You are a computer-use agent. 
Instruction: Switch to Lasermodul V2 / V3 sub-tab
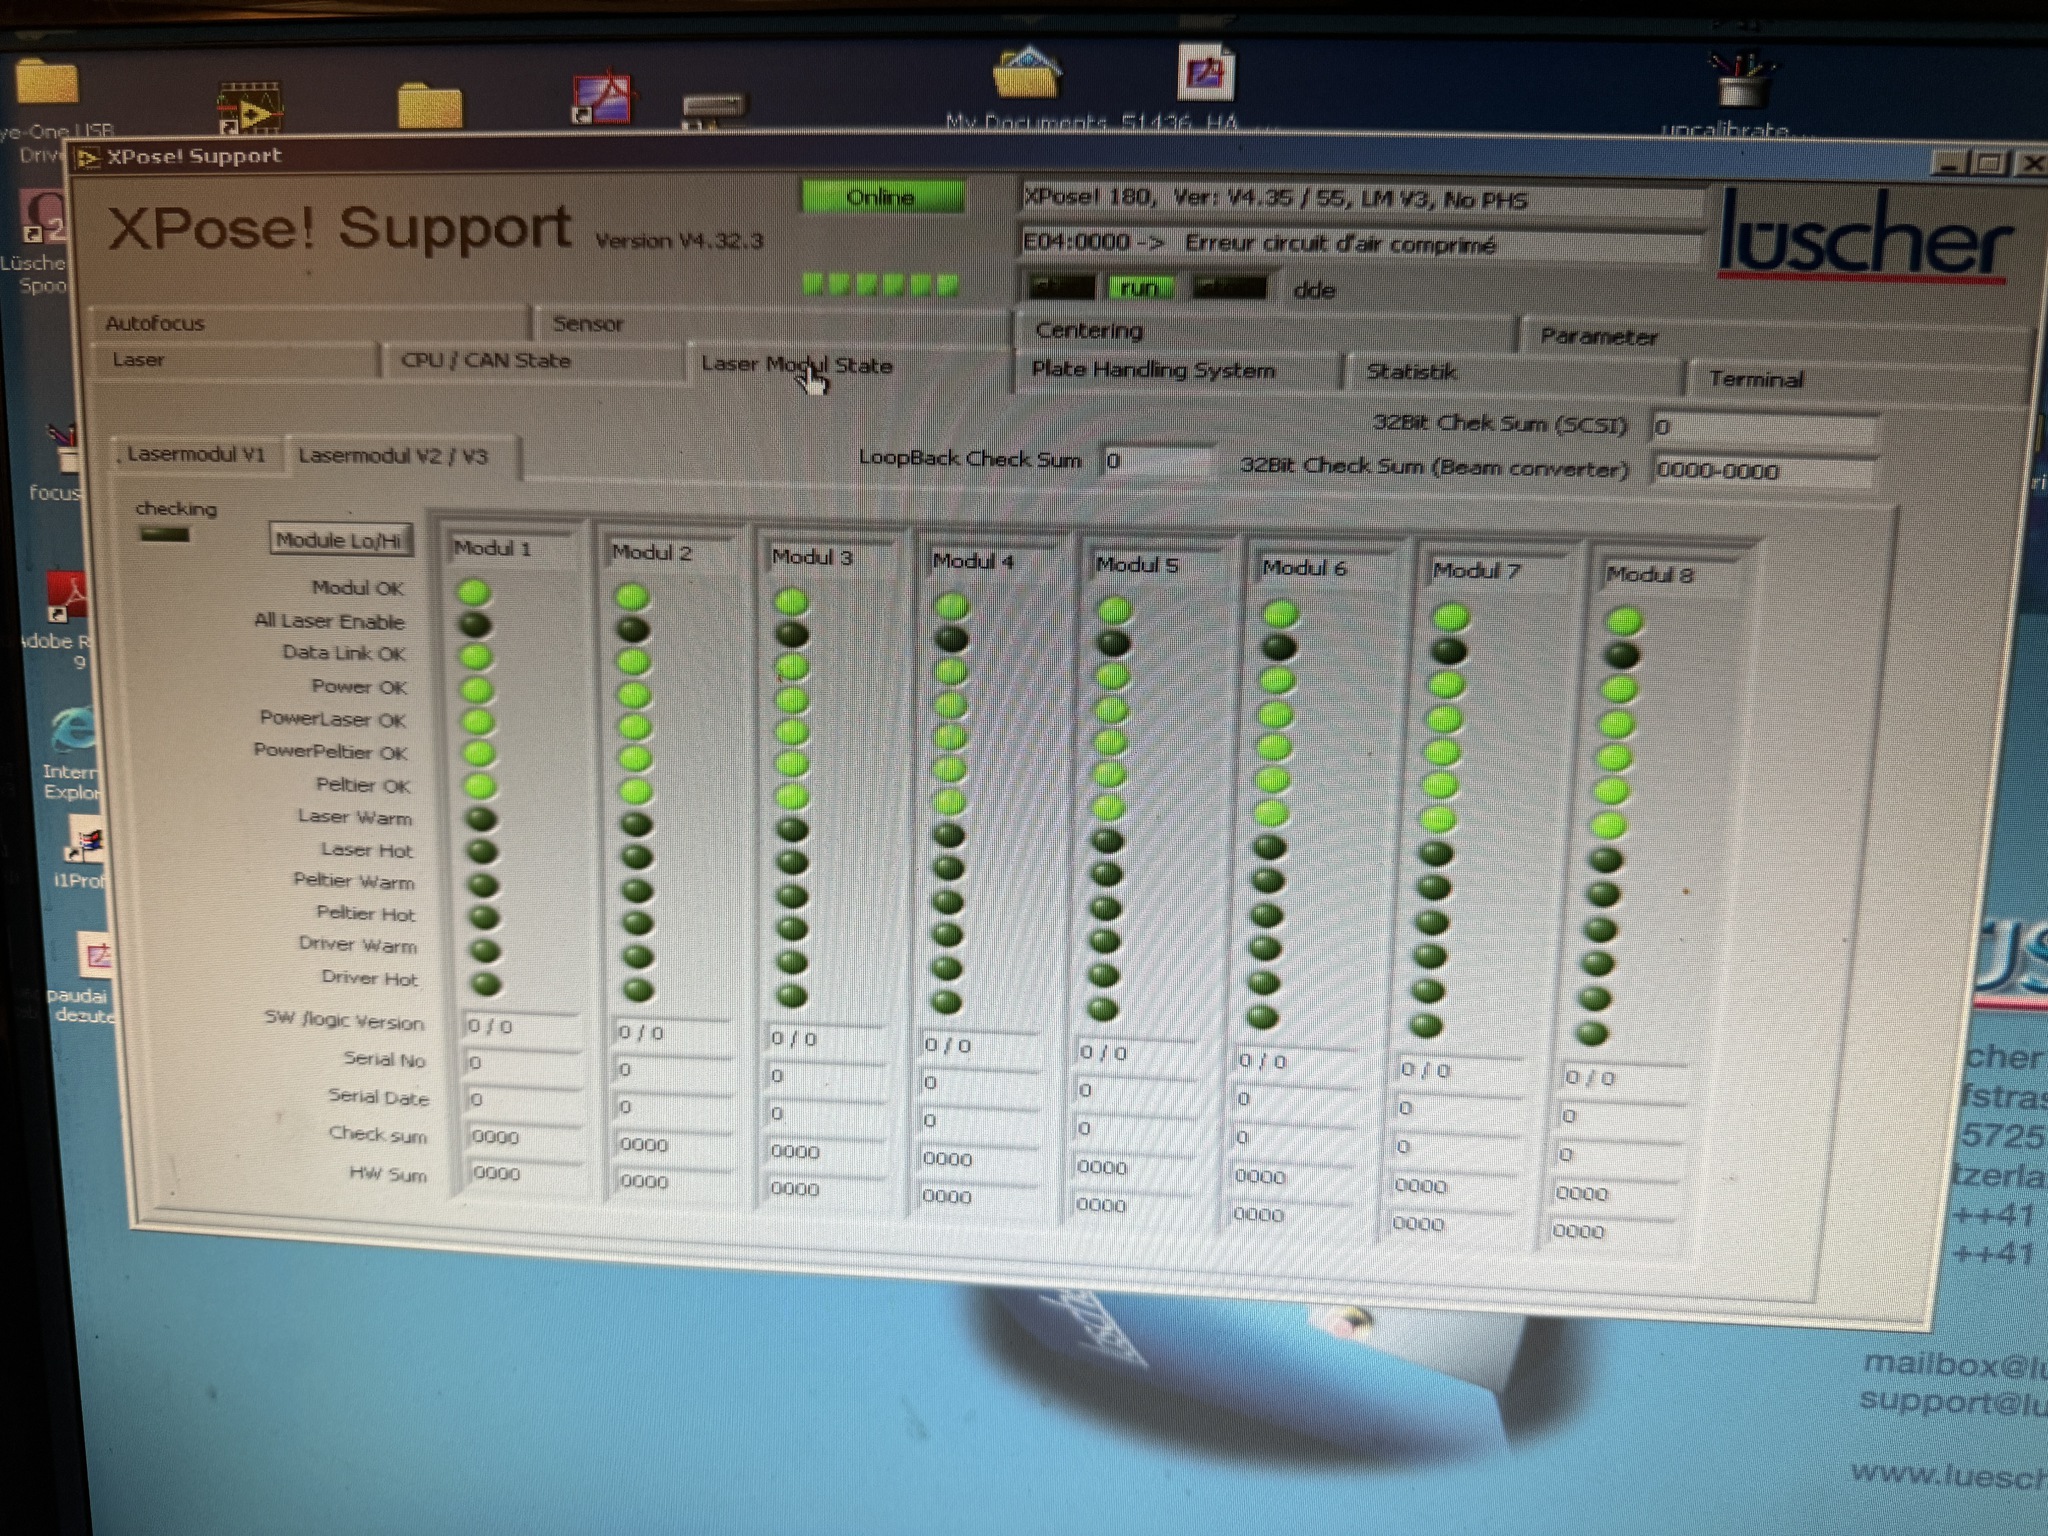393,456
